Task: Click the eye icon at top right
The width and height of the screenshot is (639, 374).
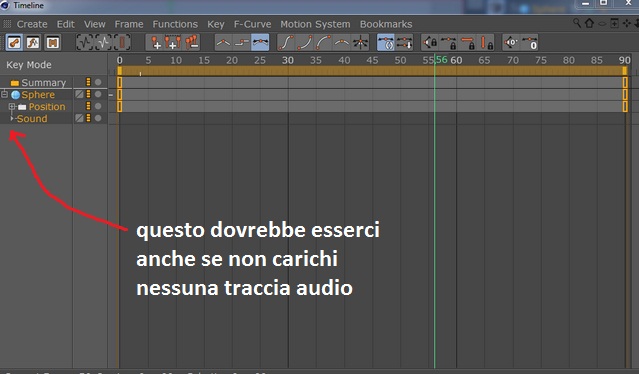Action: point(602,24)
